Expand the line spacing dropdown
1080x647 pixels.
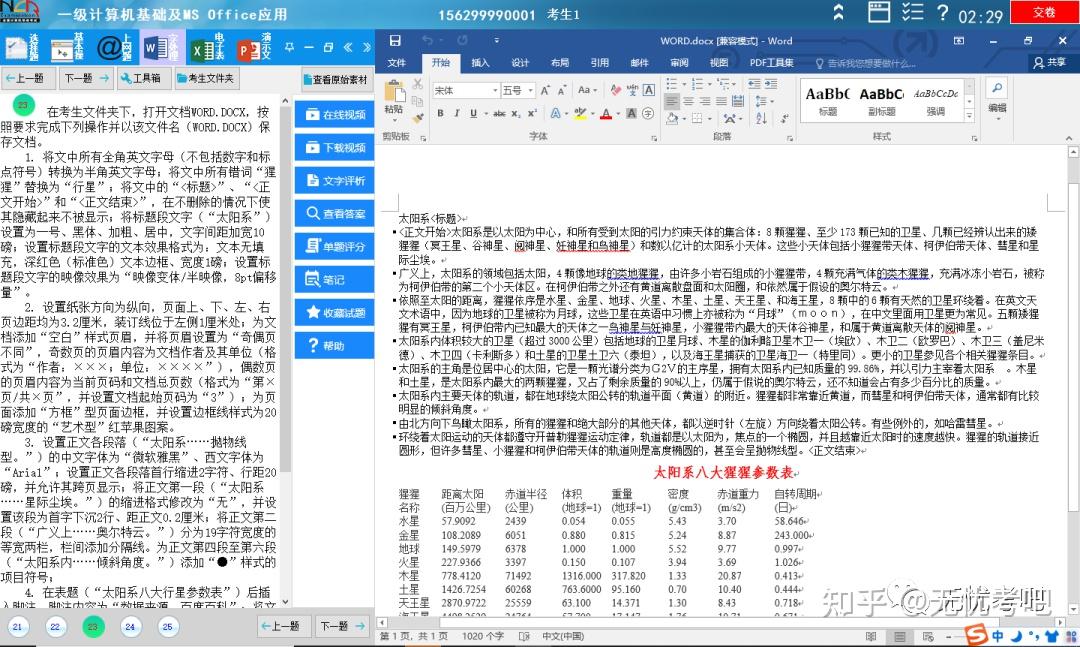tap(764, 101)
